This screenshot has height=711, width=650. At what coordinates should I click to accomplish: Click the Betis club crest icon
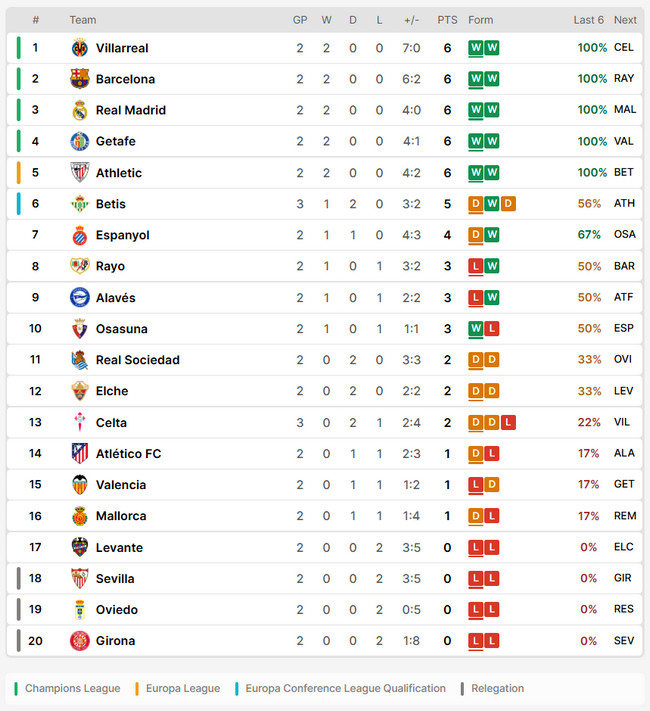pyautogui.click(x=80, y=204)
